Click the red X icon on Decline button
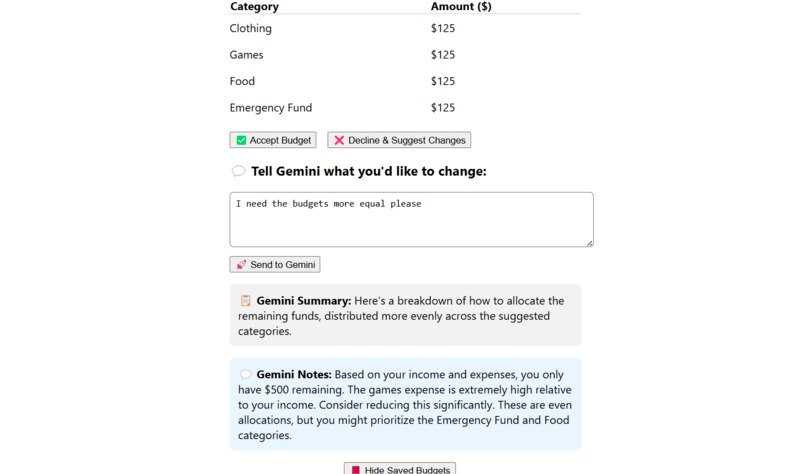Image resolution: width=806 pixels, height=474 pixels. 339,140
